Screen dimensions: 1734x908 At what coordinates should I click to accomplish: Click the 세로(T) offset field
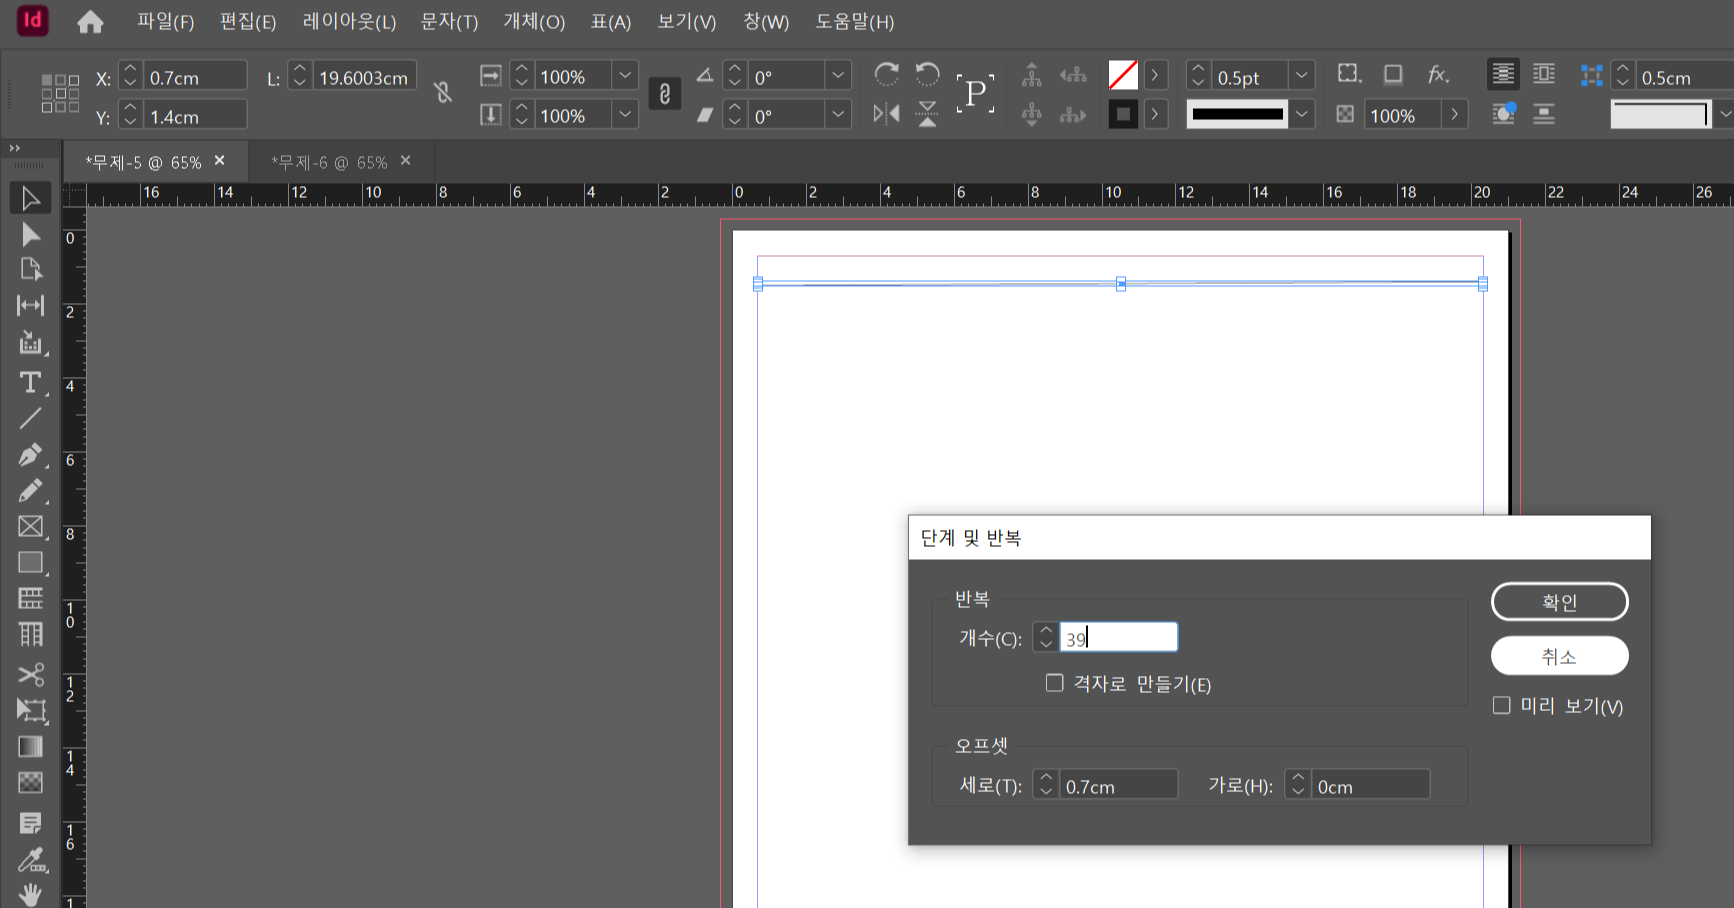[1118, 785]
